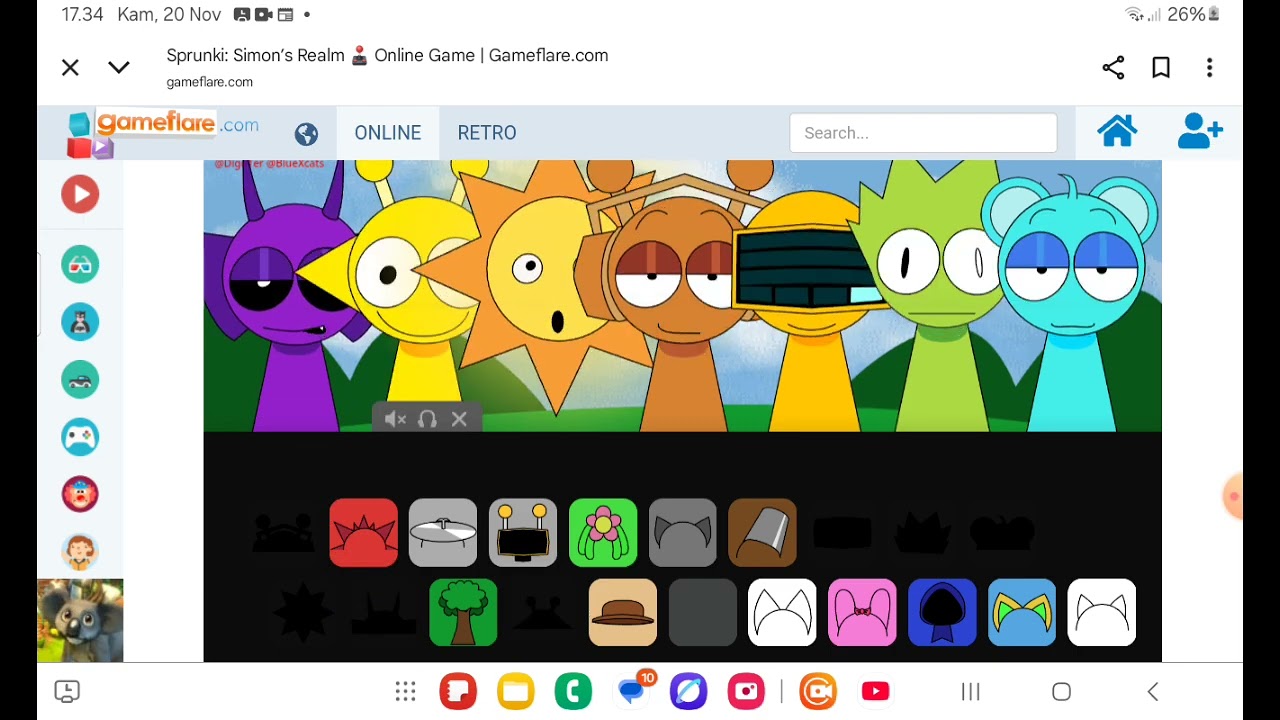1280x720 pixels.
Task: Pick the yellow-antenna black screen character icon
Action: click(523, 533)
